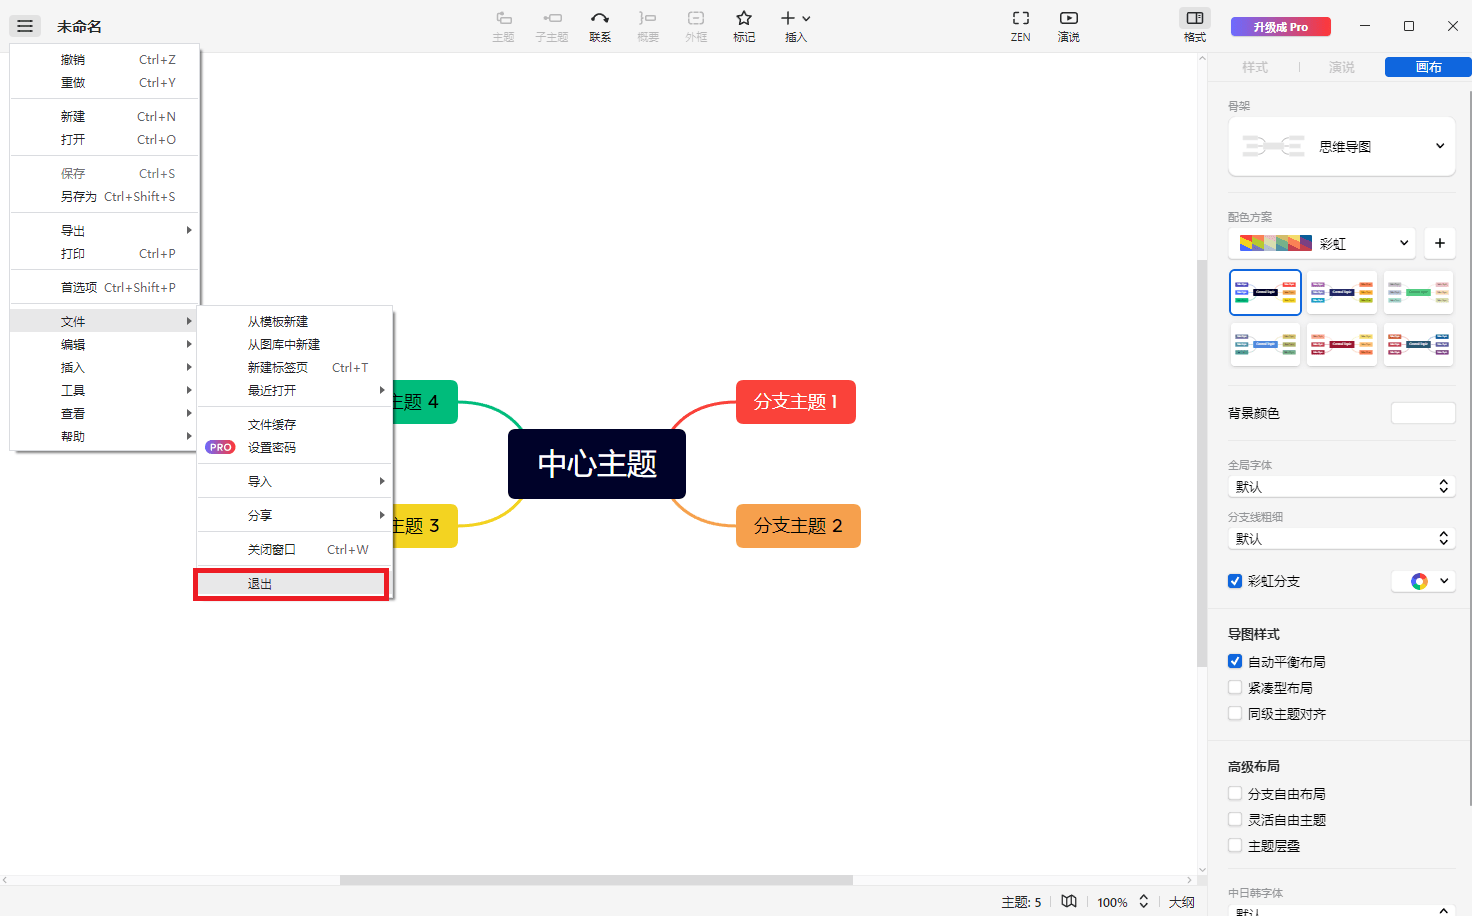Select the 分支主题 2 node
The width and height of the screenshot is (1472, 916).
coord(798,526)
